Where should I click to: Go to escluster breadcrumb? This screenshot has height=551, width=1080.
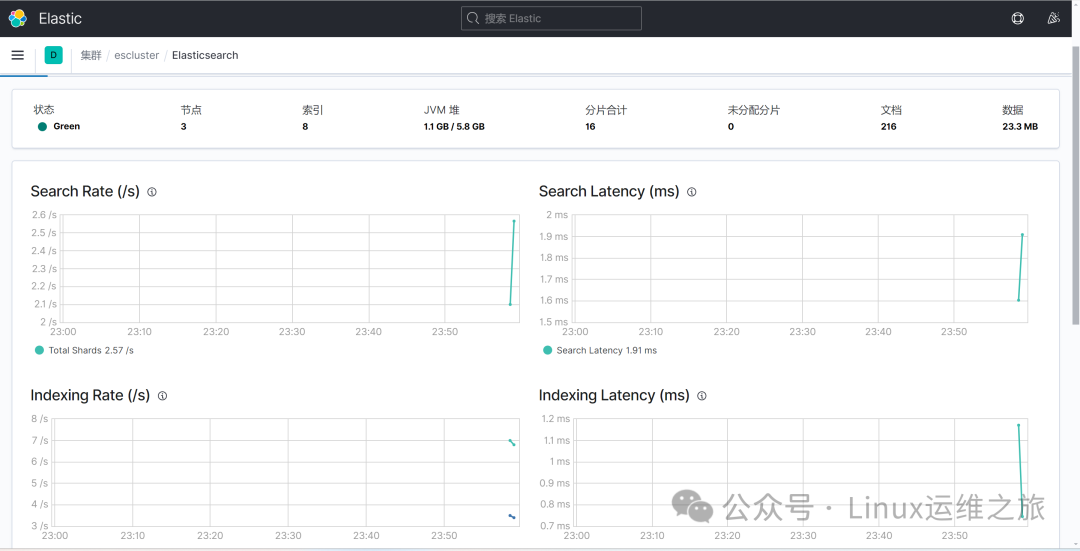click(x=136, y=55)
